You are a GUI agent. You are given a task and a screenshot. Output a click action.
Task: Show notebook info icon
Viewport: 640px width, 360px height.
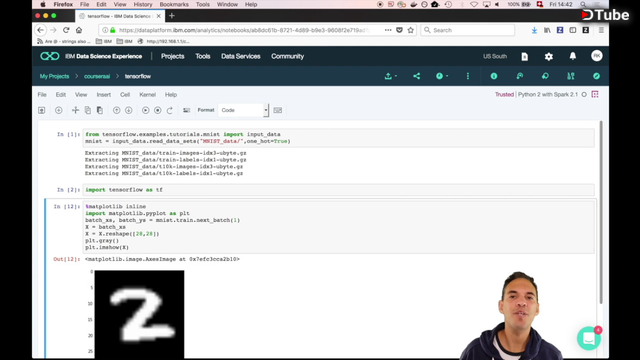click(x=494, y=76)
